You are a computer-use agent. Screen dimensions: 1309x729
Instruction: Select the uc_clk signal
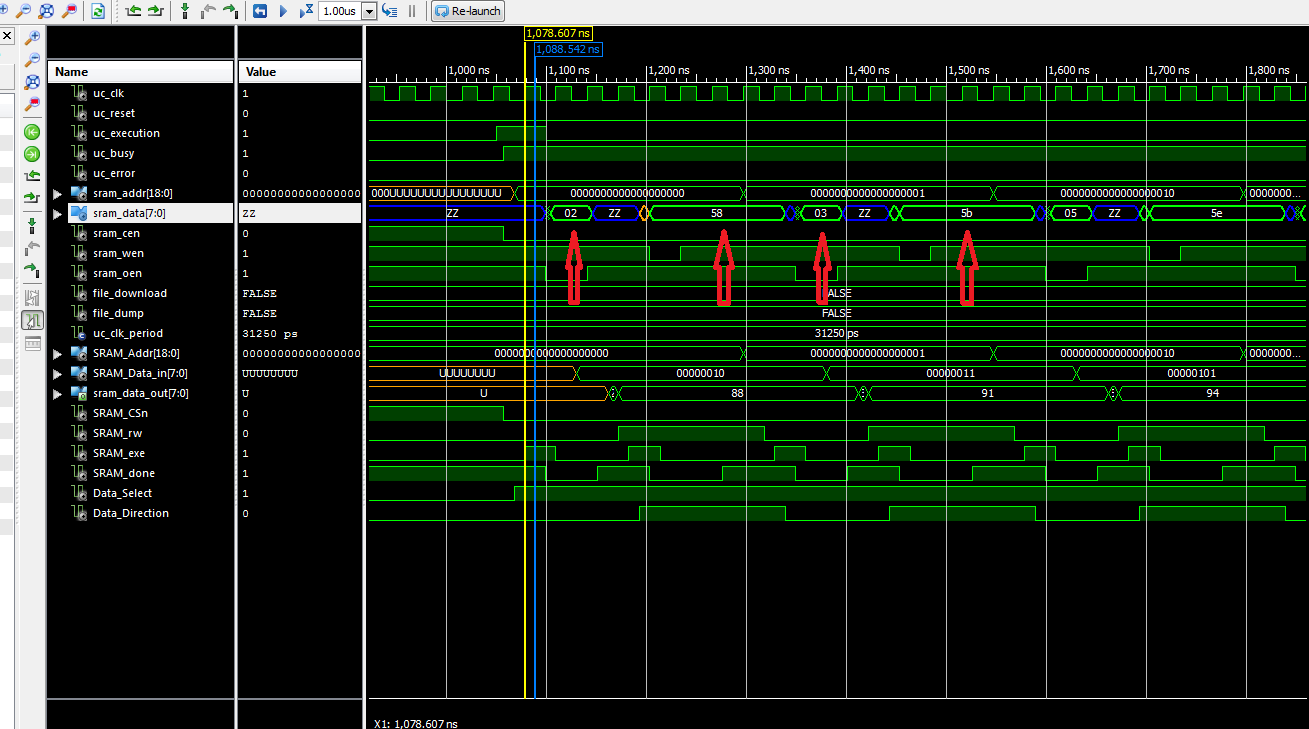tap(108, 93)
